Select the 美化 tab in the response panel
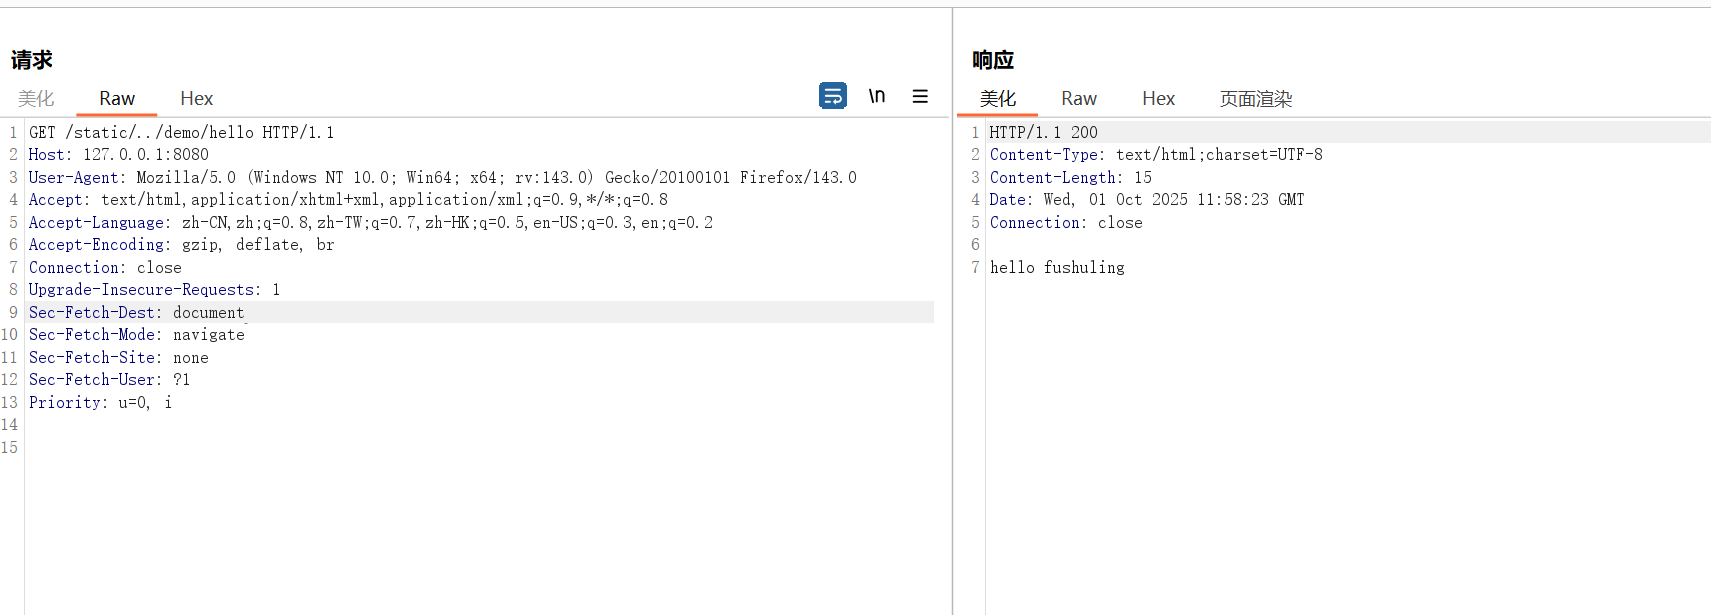The height and width of the screenshot is (615, 1711). 997,98
